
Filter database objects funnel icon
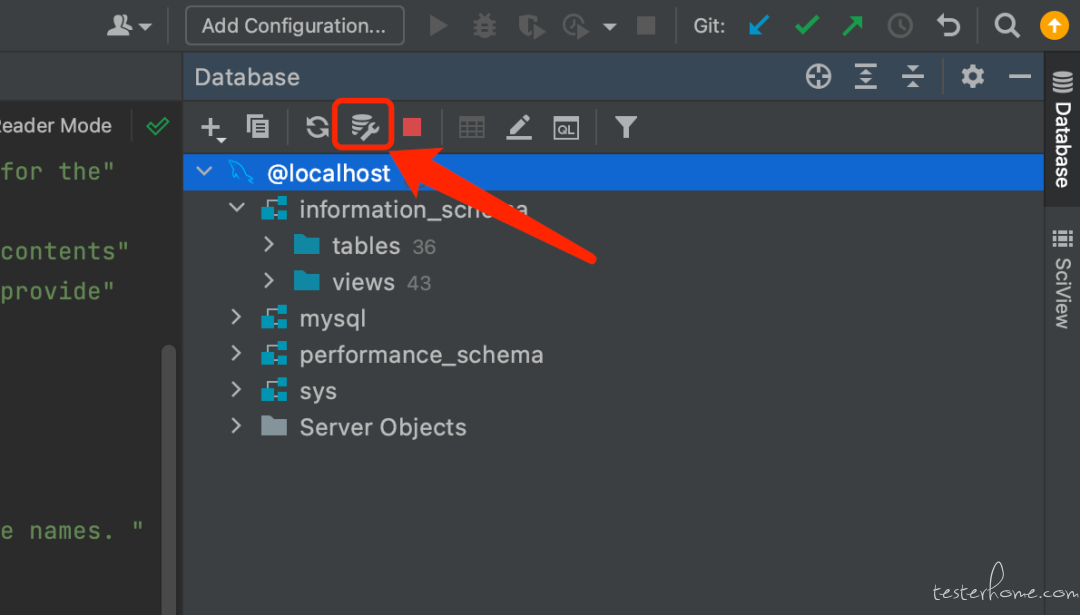tap(625, 127)
